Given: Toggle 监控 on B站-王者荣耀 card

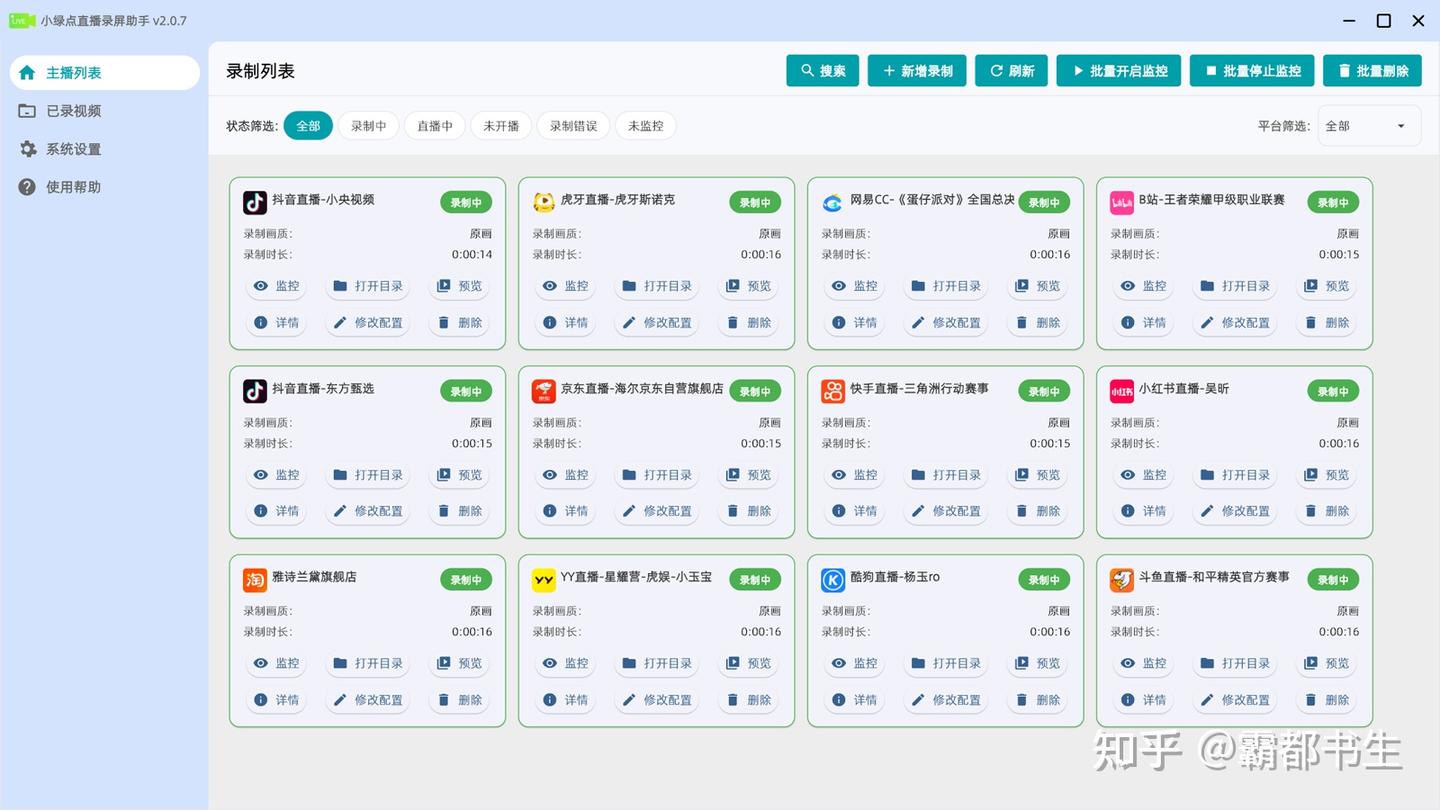Looking at the screenshot, I should click(1144, 286).
